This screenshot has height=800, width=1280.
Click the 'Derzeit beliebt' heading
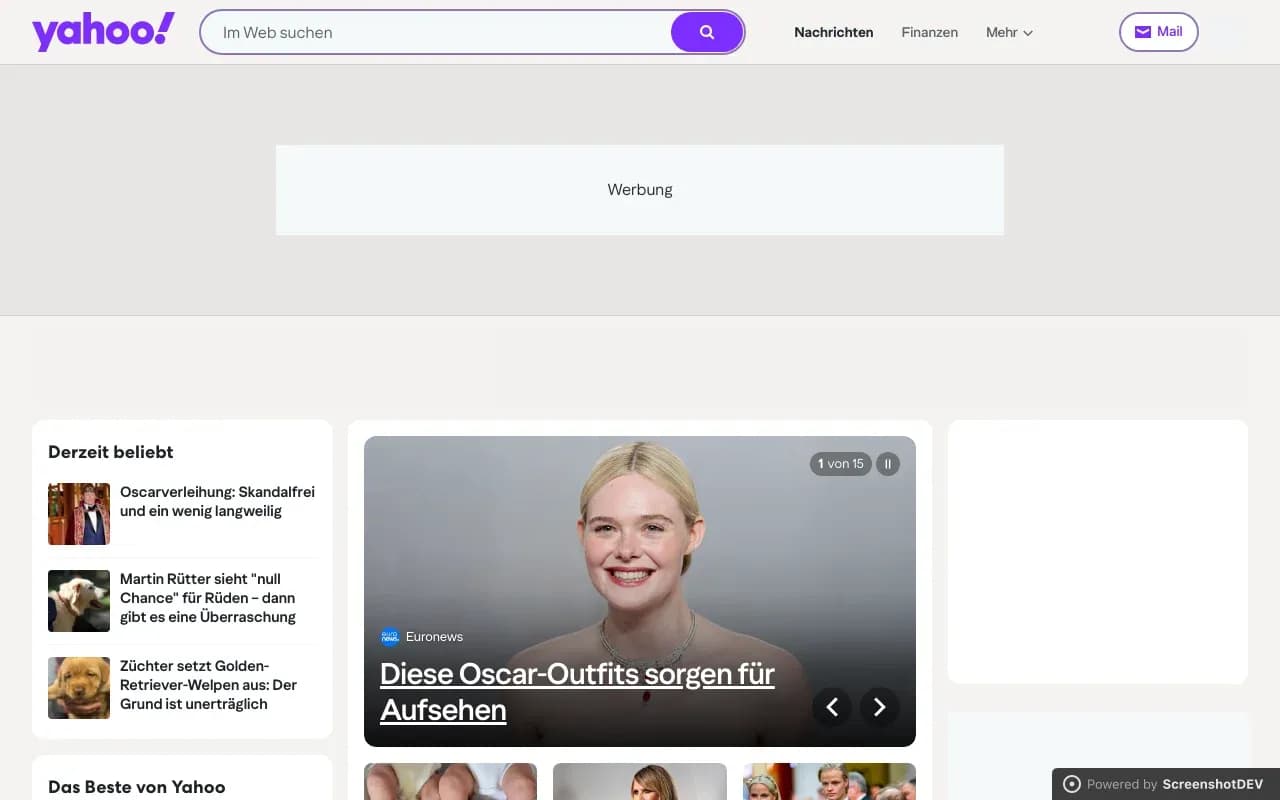111,452
